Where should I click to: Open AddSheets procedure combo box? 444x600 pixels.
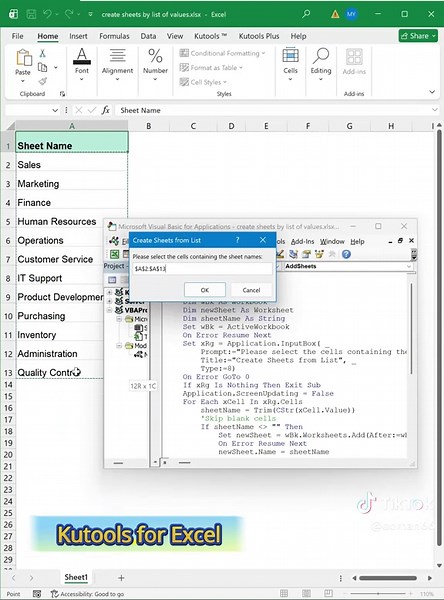pyautogui.click(x=348, y=266)
